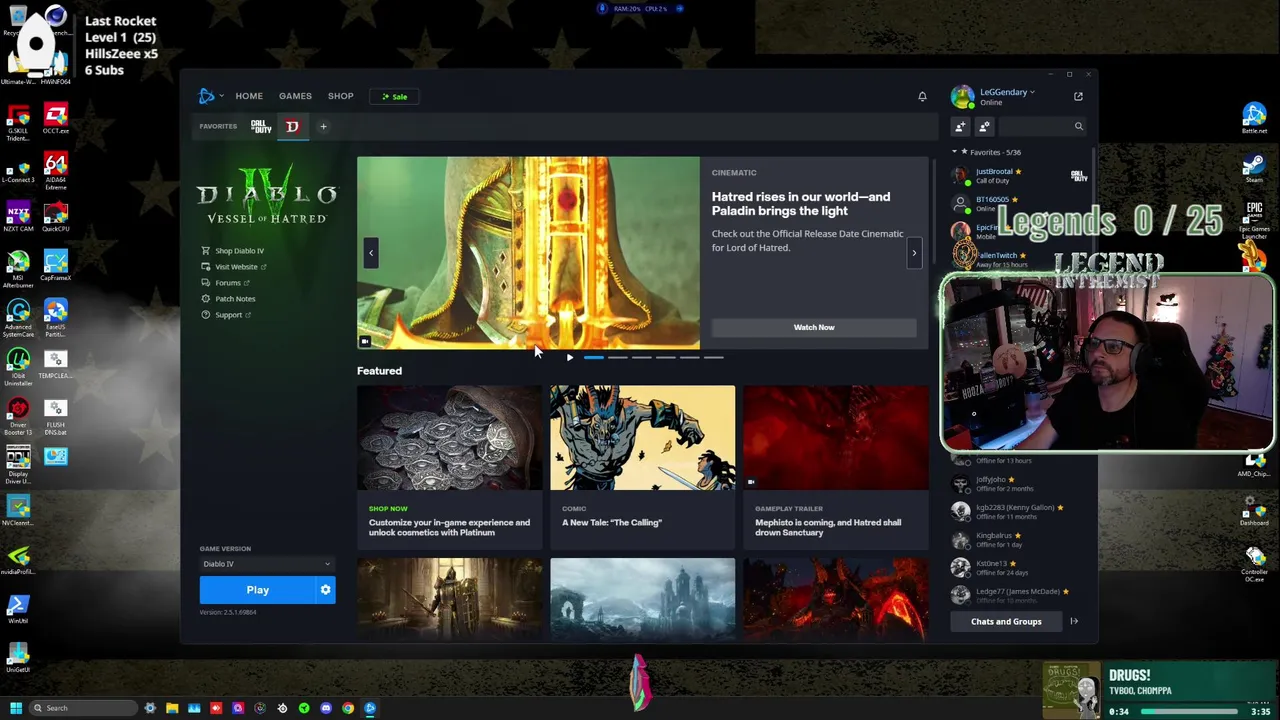Screen dimensions: 1280x720
Task: Go to the HOME tab
Action: point(249,96)
